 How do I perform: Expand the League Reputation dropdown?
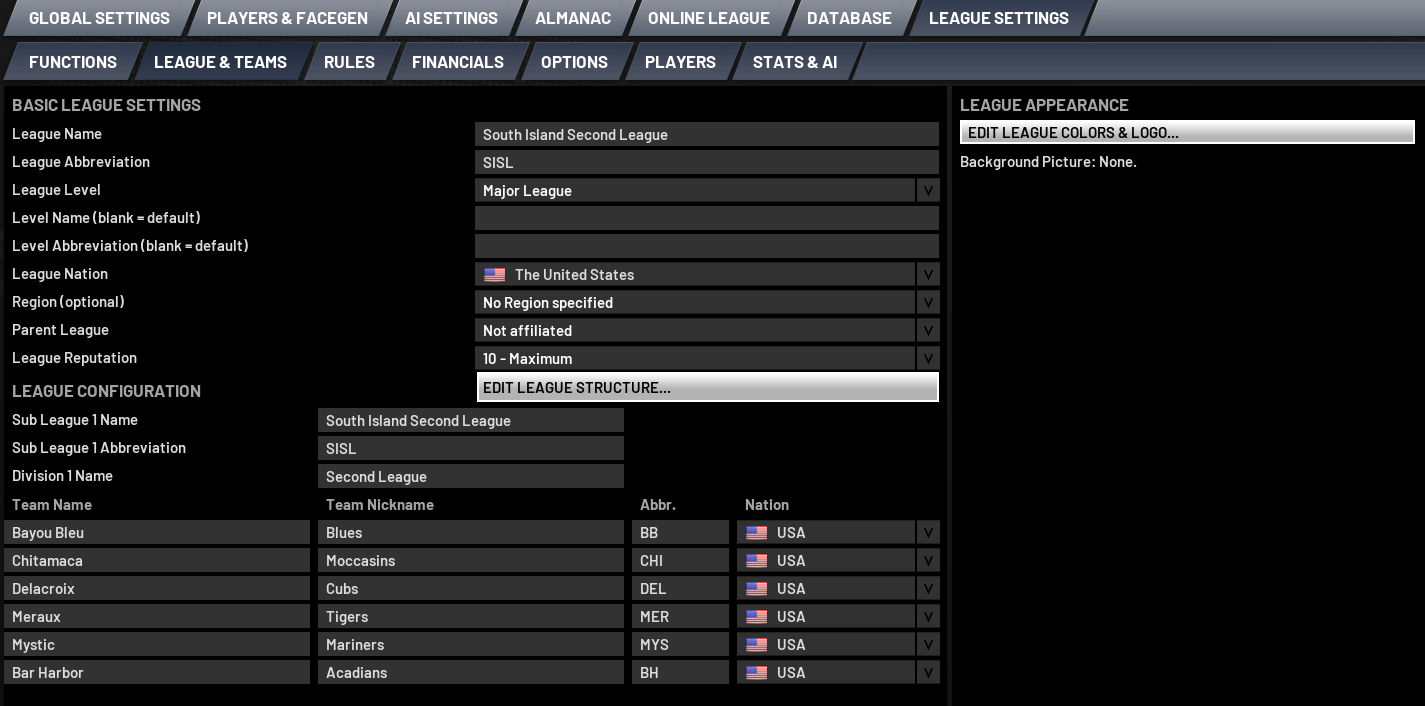pos(707,358)
